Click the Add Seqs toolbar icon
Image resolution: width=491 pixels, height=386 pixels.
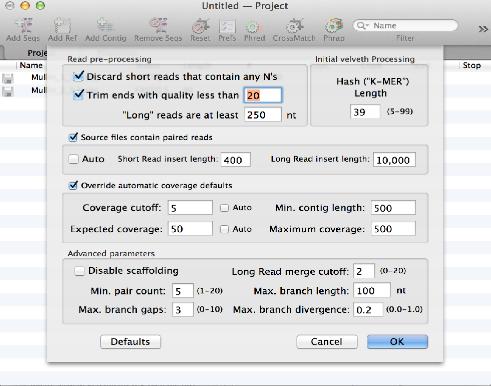23,30
